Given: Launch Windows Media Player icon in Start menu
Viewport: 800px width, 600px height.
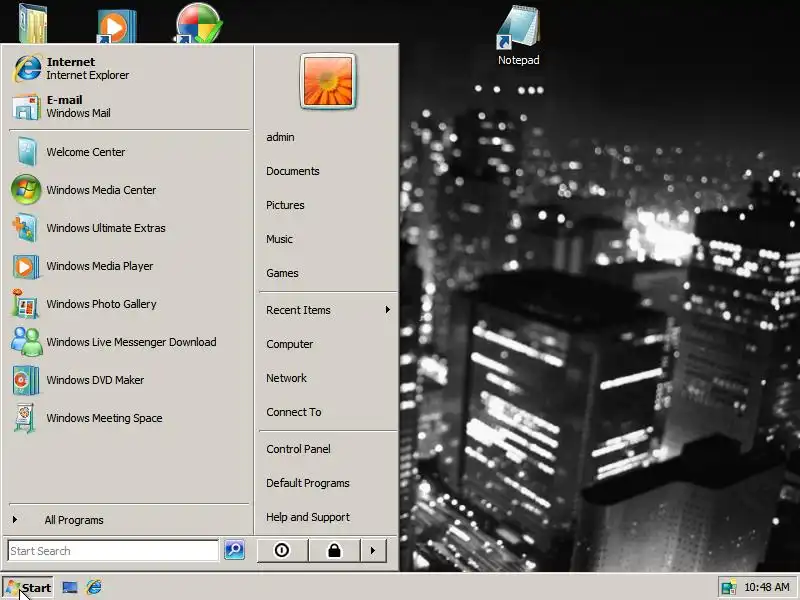Looking at the screenshot, I should 26,266.
